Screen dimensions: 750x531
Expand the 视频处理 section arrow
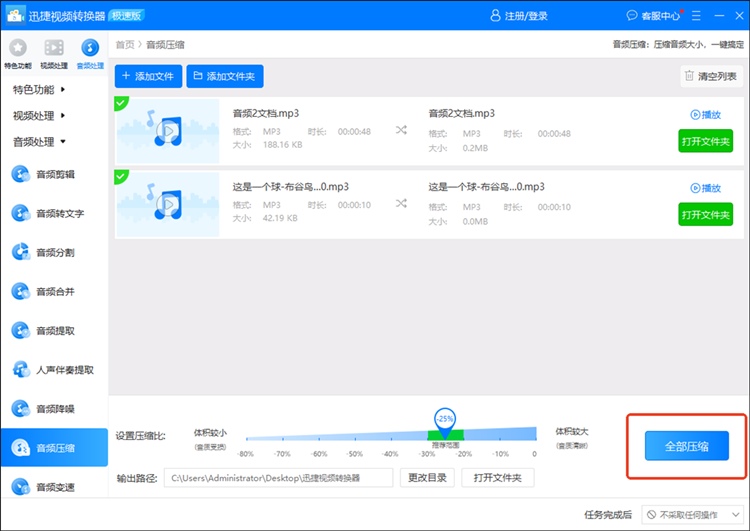[63, 115]
